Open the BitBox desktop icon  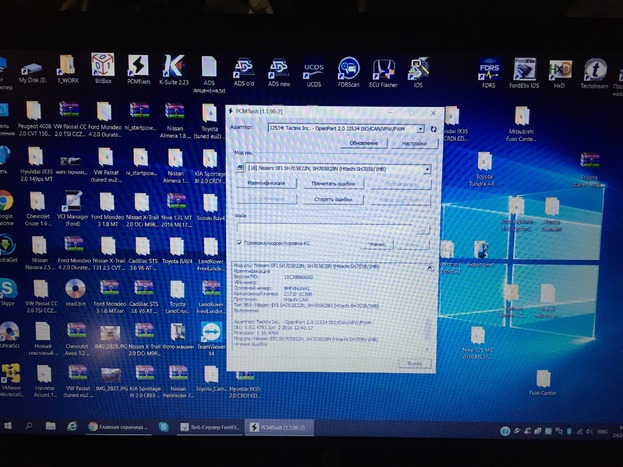[x=102, y=68]
